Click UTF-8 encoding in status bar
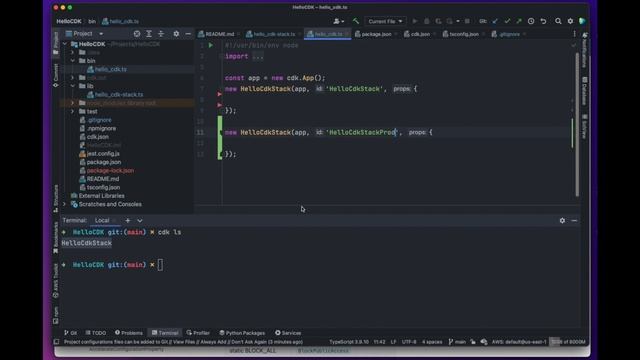Viewport: 640px width, 360px height. point(409,342)
